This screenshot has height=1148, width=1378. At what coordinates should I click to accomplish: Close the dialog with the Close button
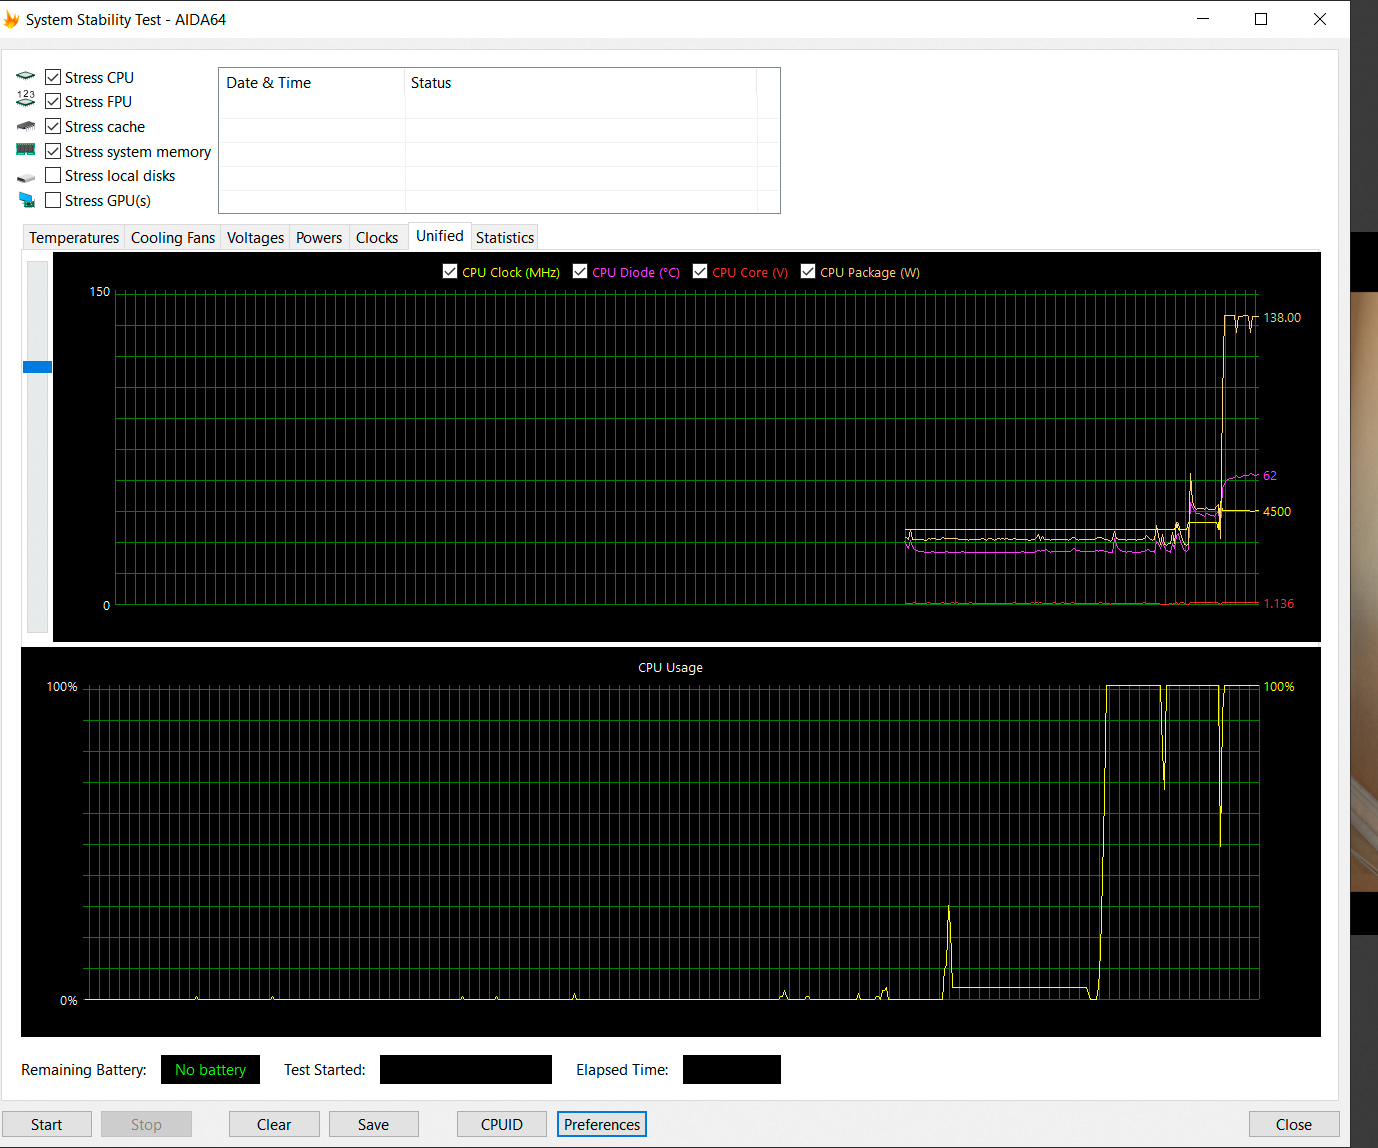(x=1294, y=1124)
